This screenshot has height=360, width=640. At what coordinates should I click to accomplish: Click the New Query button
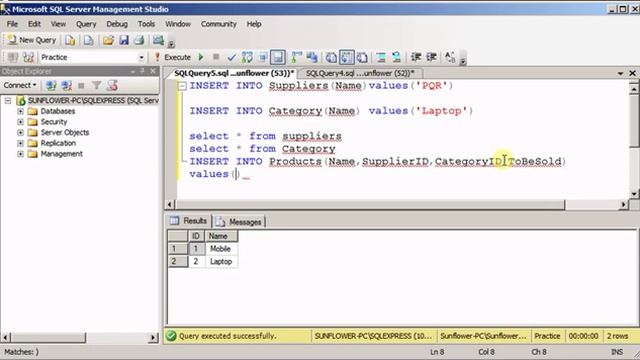coord(31,40)
